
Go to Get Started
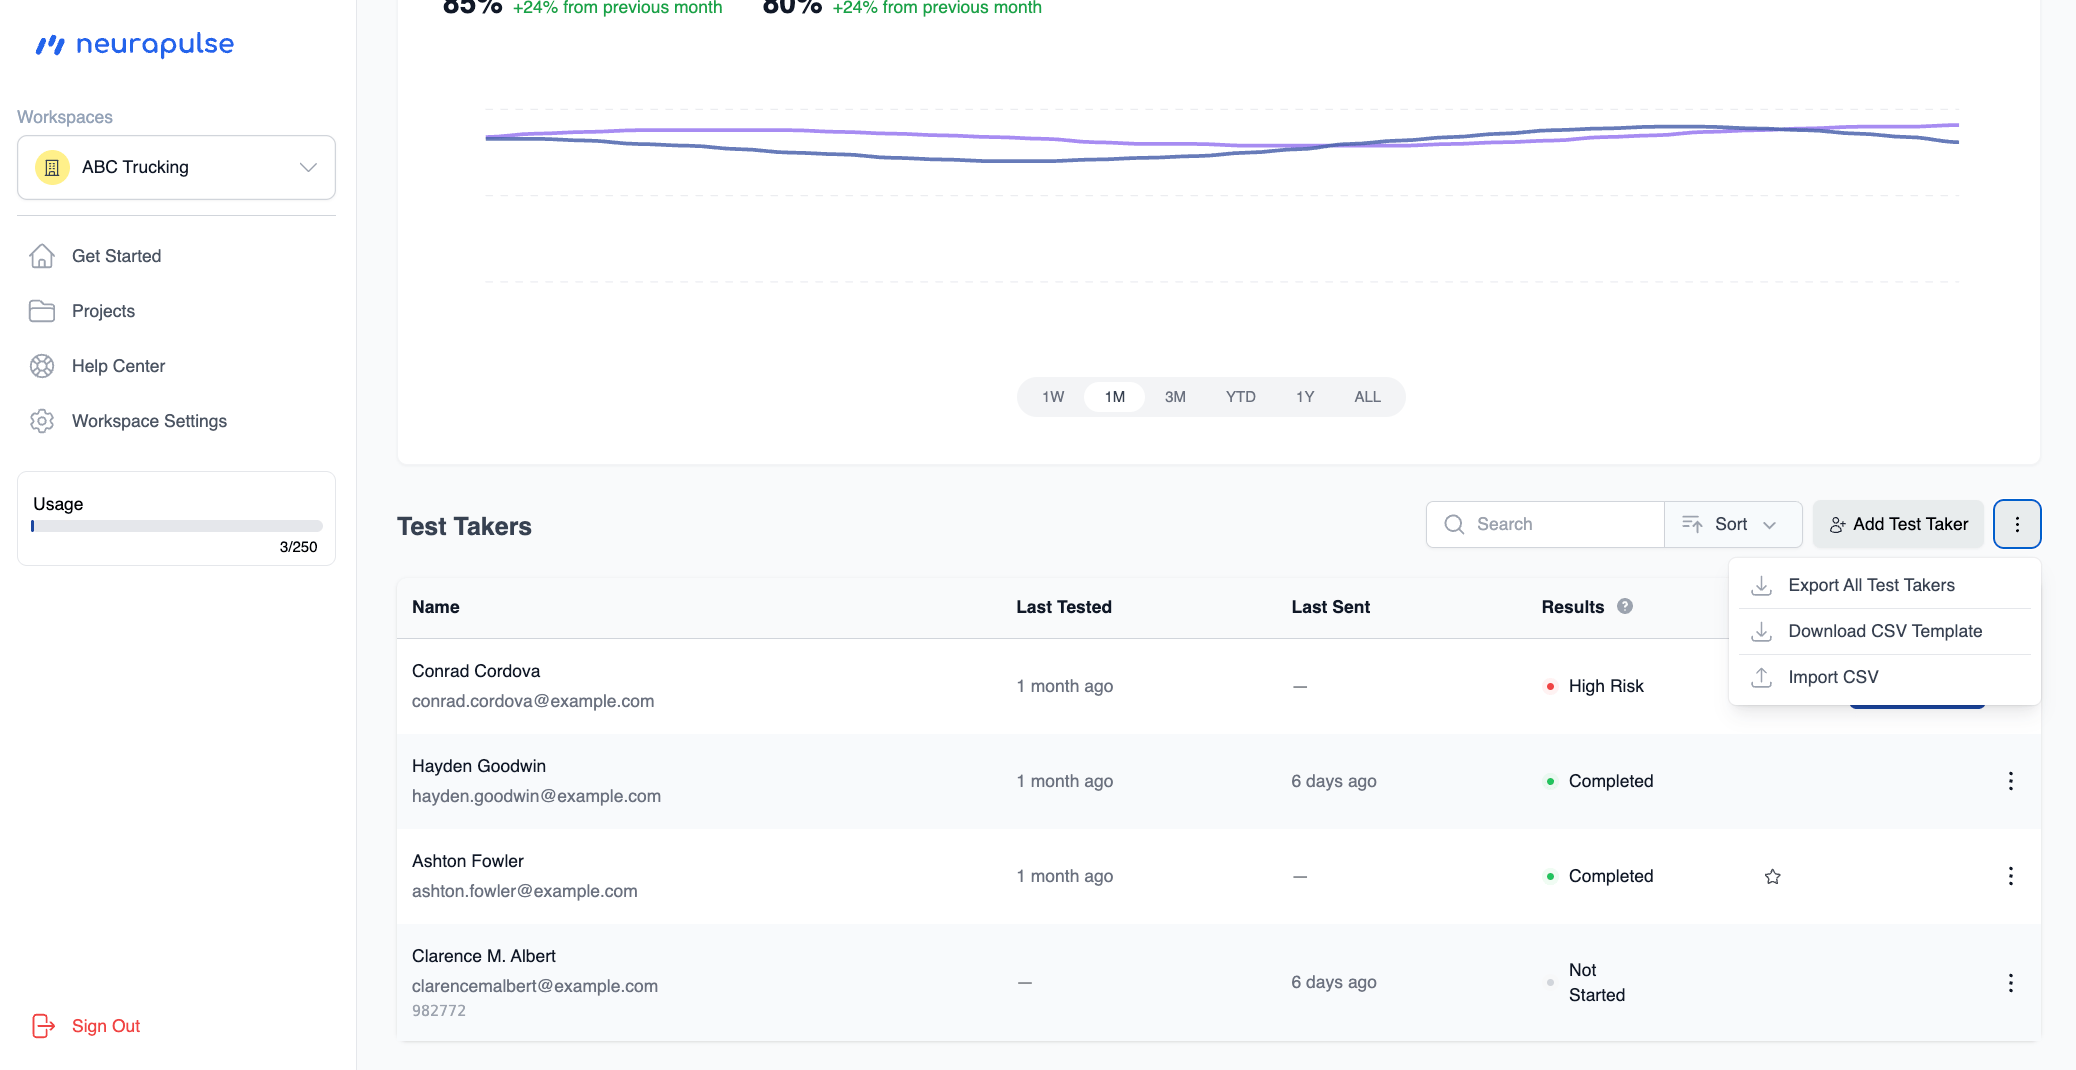click(116, 256)
